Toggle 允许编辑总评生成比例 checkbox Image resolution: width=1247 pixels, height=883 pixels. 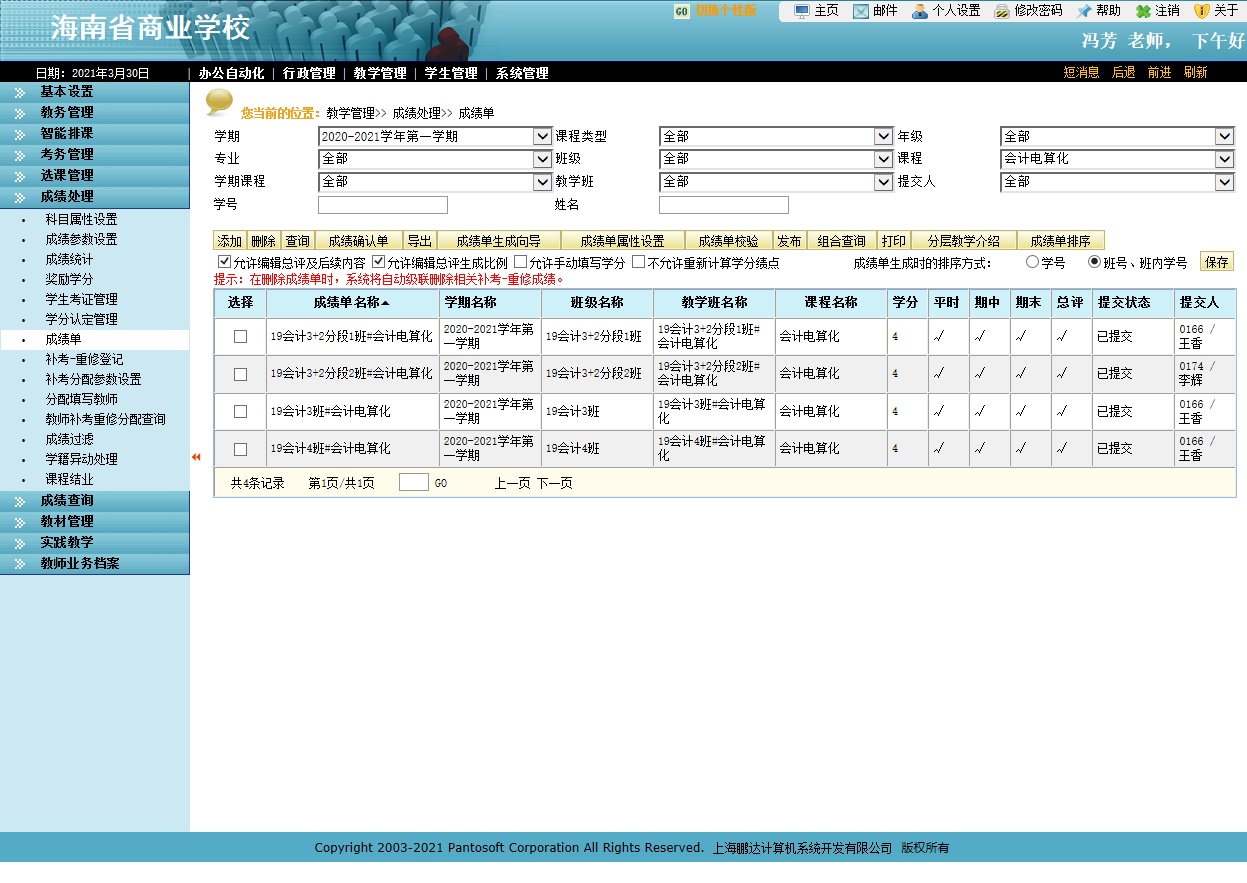coord(378,262)
